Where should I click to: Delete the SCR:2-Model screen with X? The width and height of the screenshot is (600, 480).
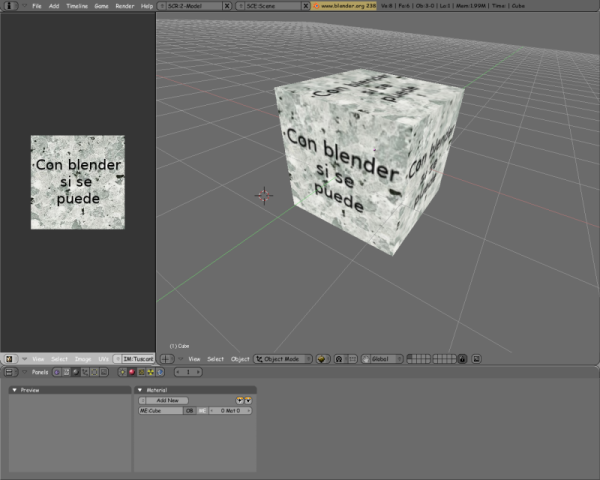click(x=227, y=6)
